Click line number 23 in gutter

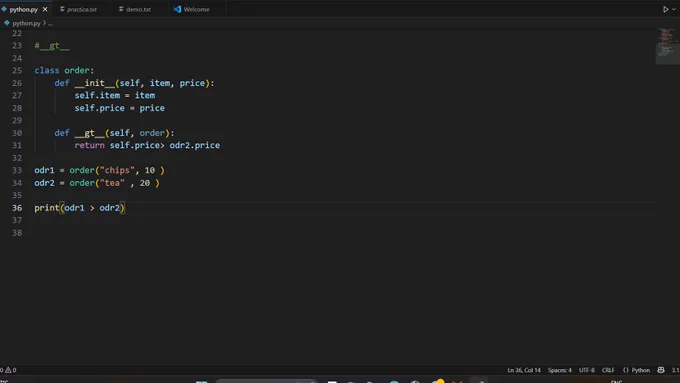[x=17, y=46]
